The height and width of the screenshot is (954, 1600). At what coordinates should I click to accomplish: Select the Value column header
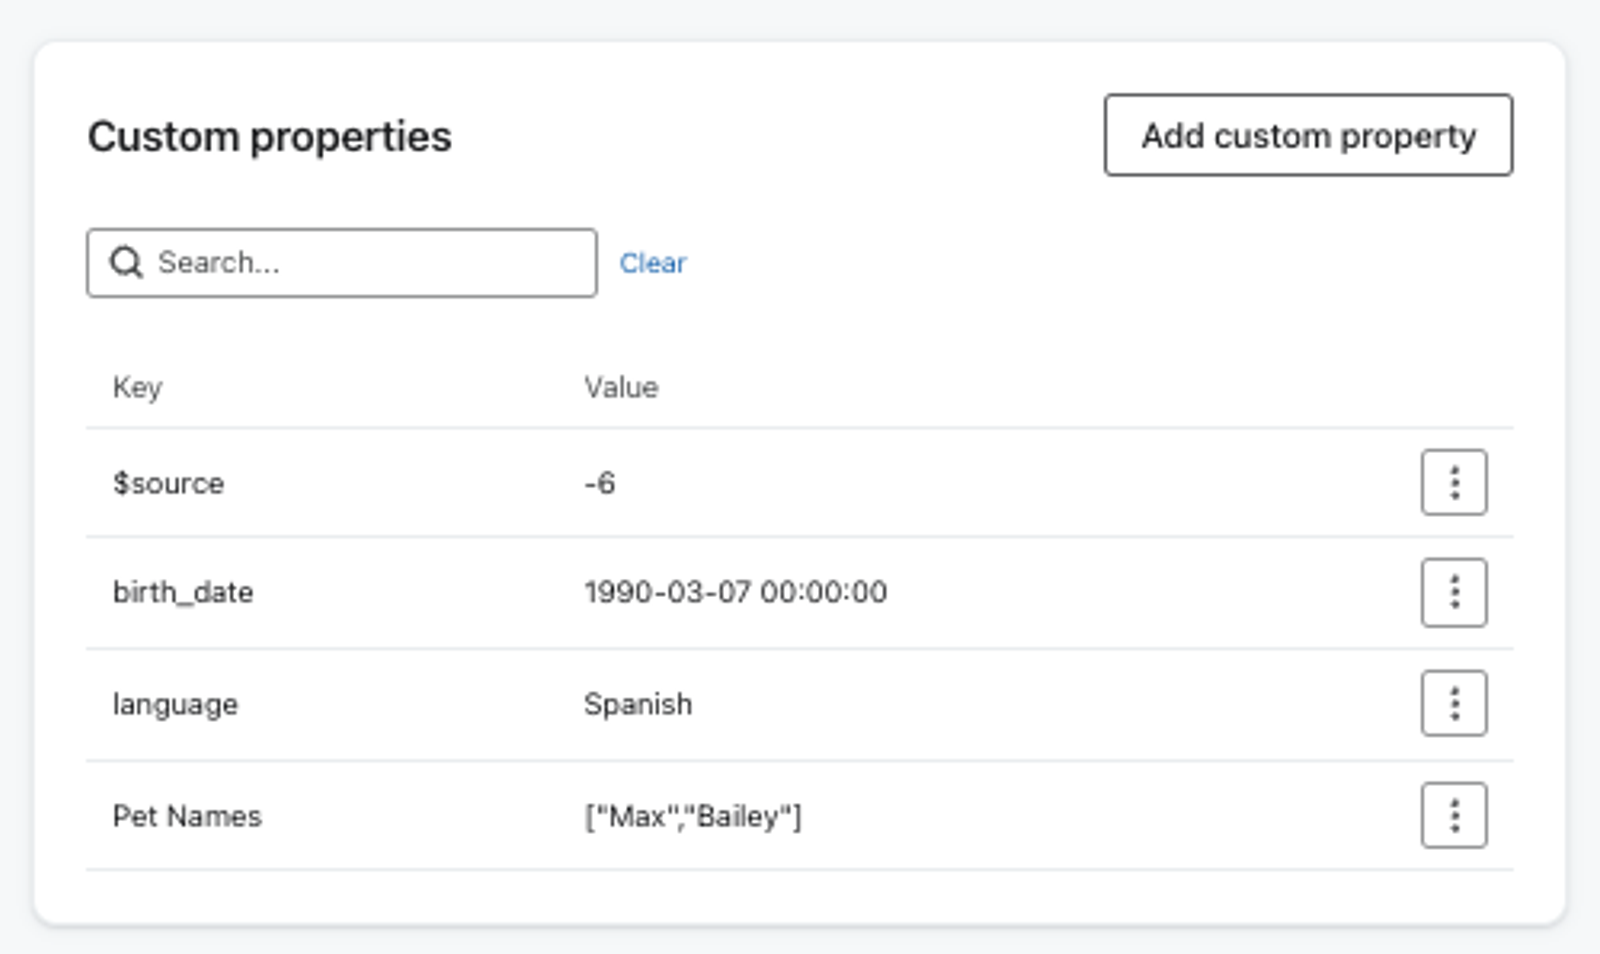click(621, 387)
